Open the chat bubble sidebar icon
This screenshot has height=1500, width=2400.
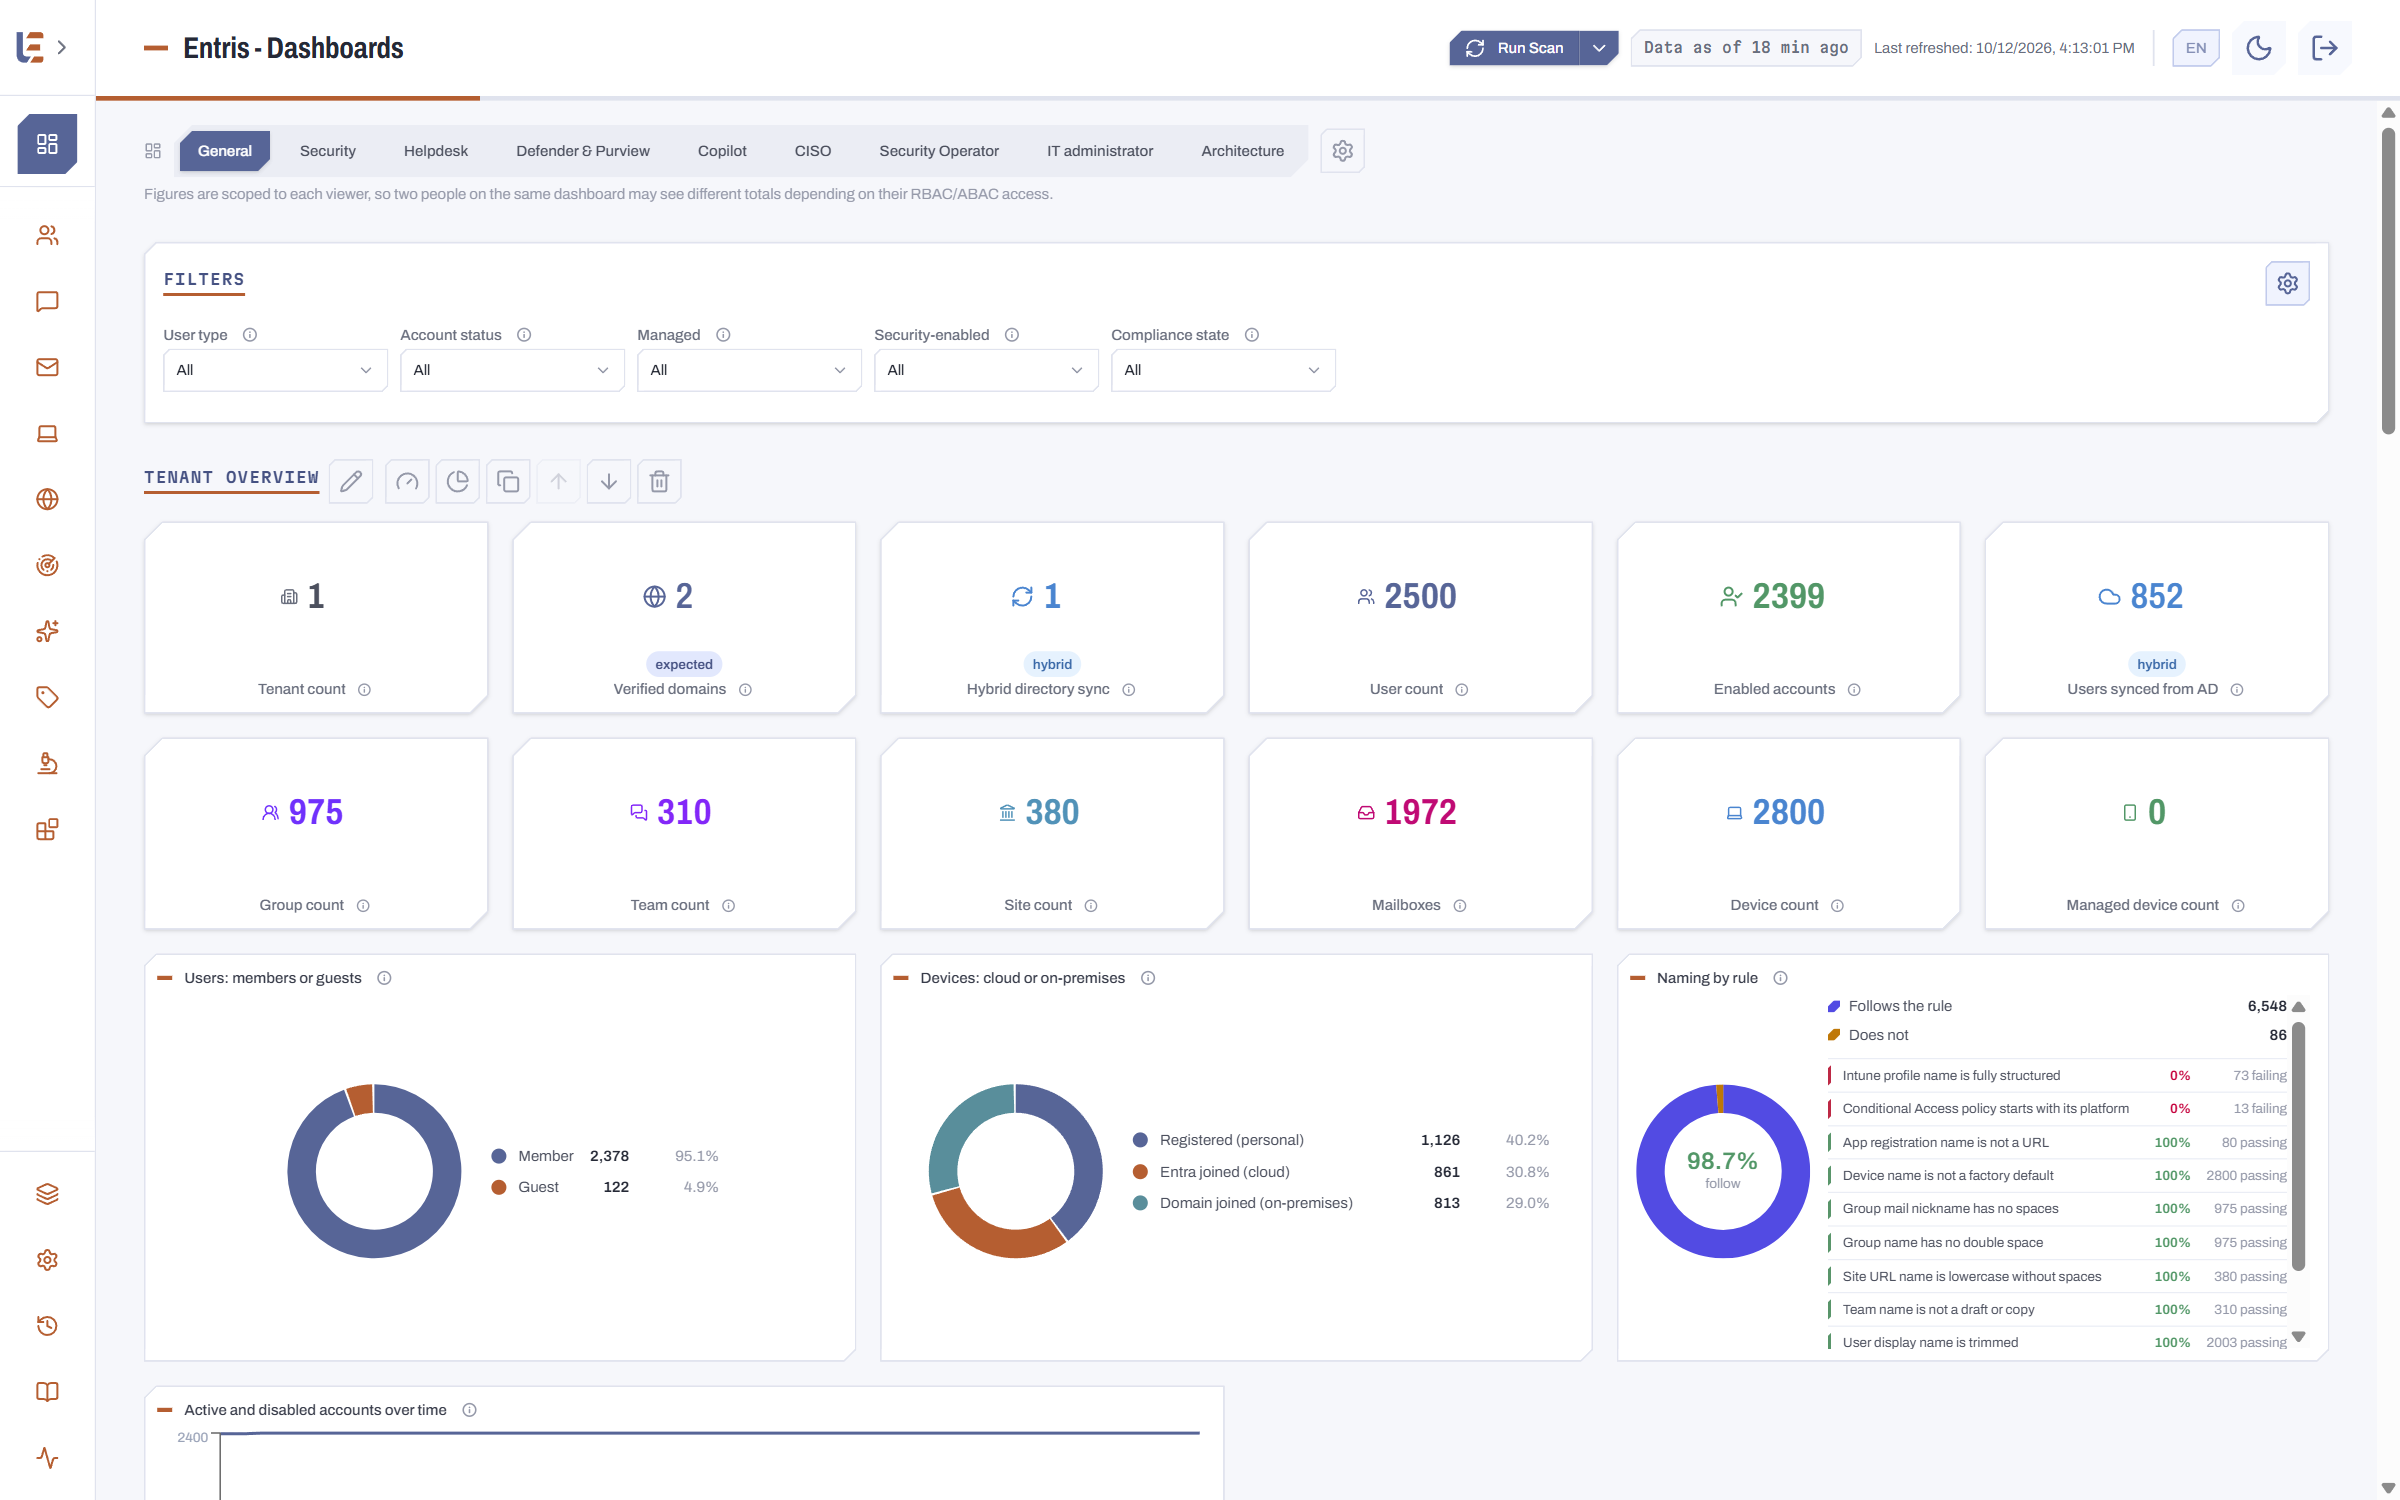click(x=47, y=301)
